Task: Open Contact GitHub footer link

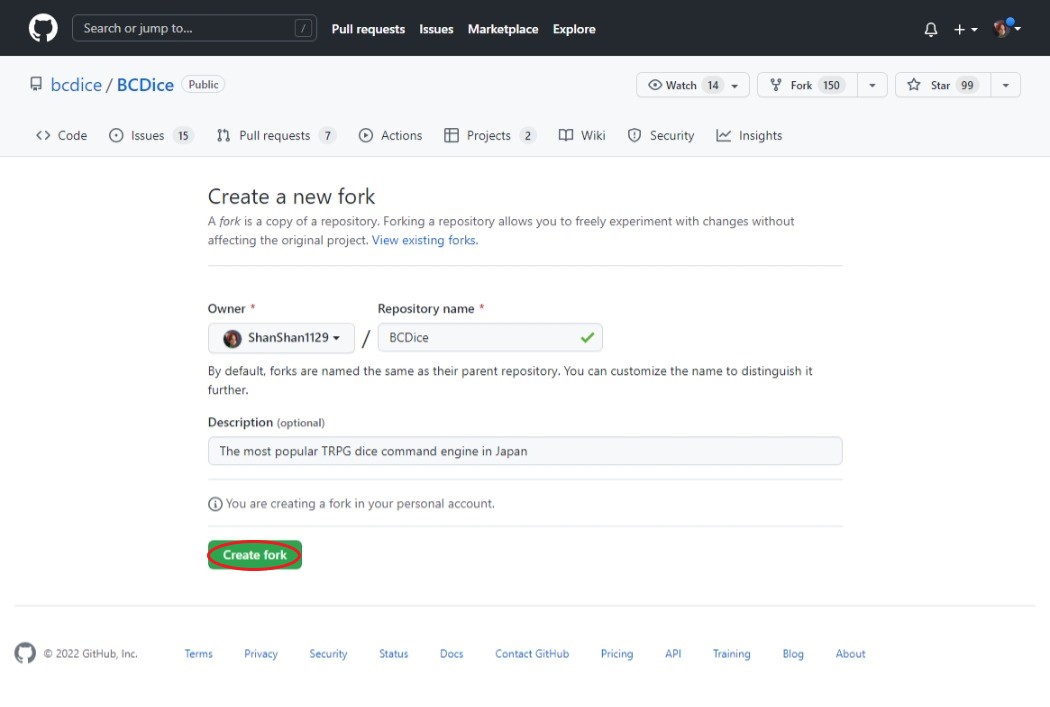Action: pos(532,653)
